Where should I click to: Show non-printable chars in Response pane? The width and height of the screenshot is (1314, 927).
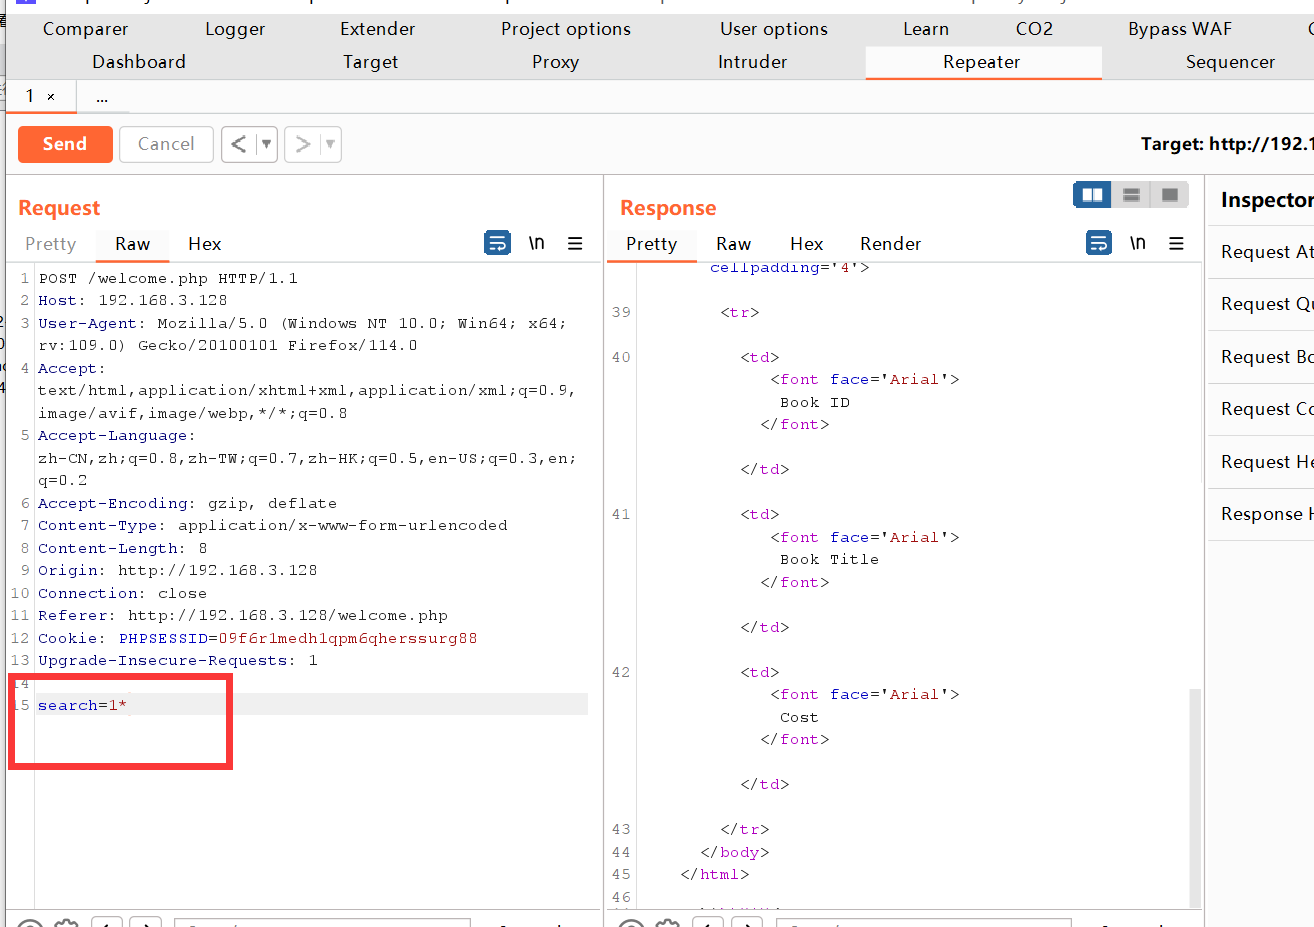click(1138, 243)
